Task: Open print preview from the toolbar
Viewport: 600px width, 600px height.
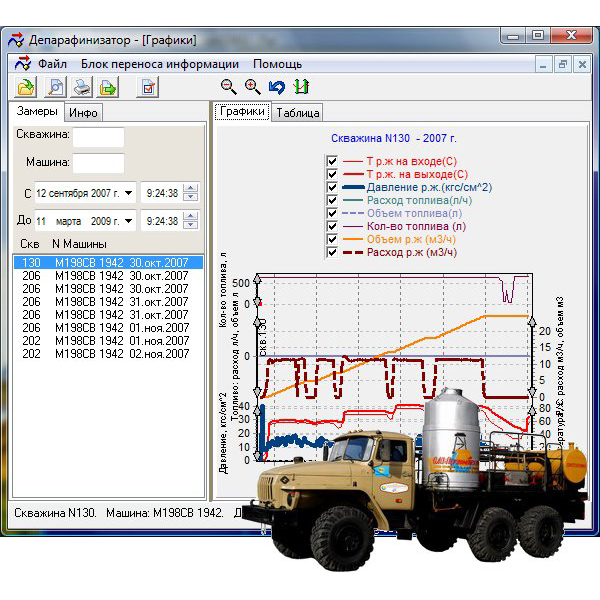Action: 57,88
